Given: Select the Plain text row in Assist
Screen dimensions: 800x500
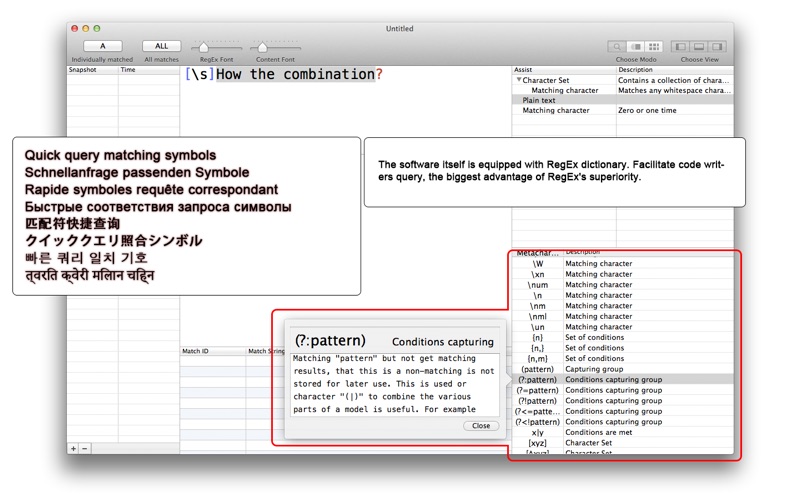Looking at the screenshot, I should coord(622,100).
